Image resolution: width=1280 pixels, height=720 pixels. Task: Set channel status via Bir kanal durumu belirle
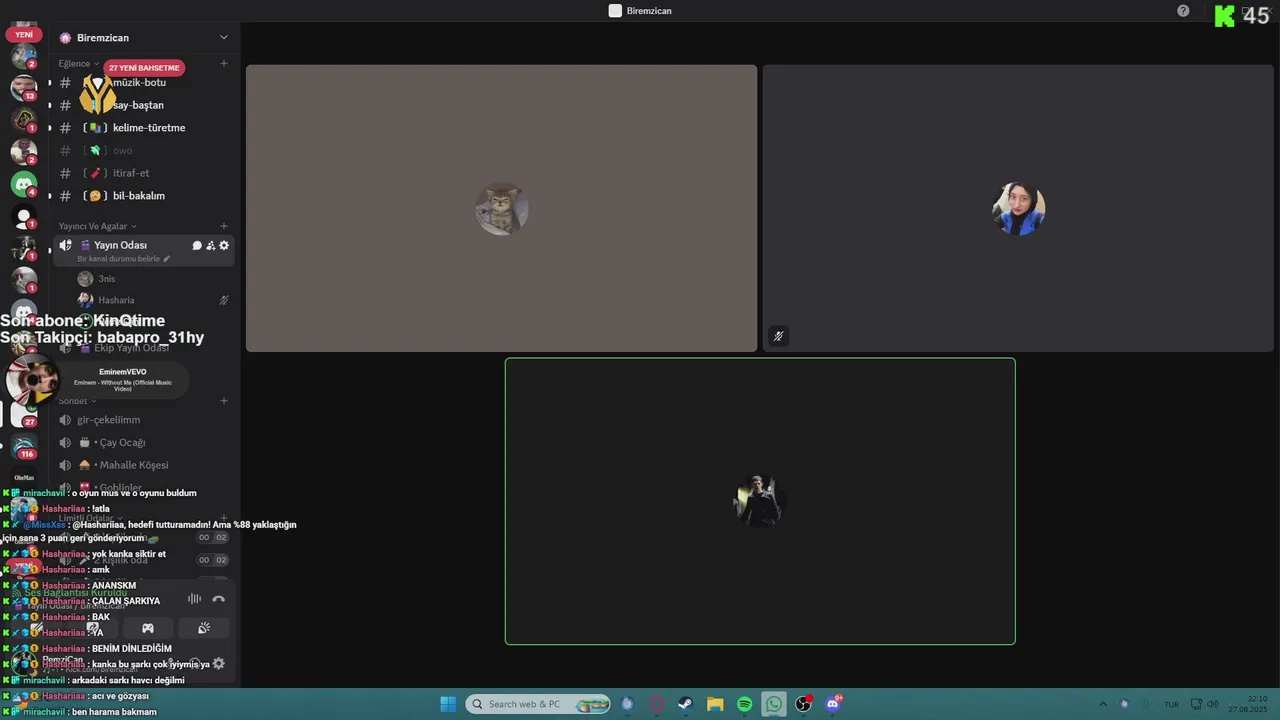123,259
